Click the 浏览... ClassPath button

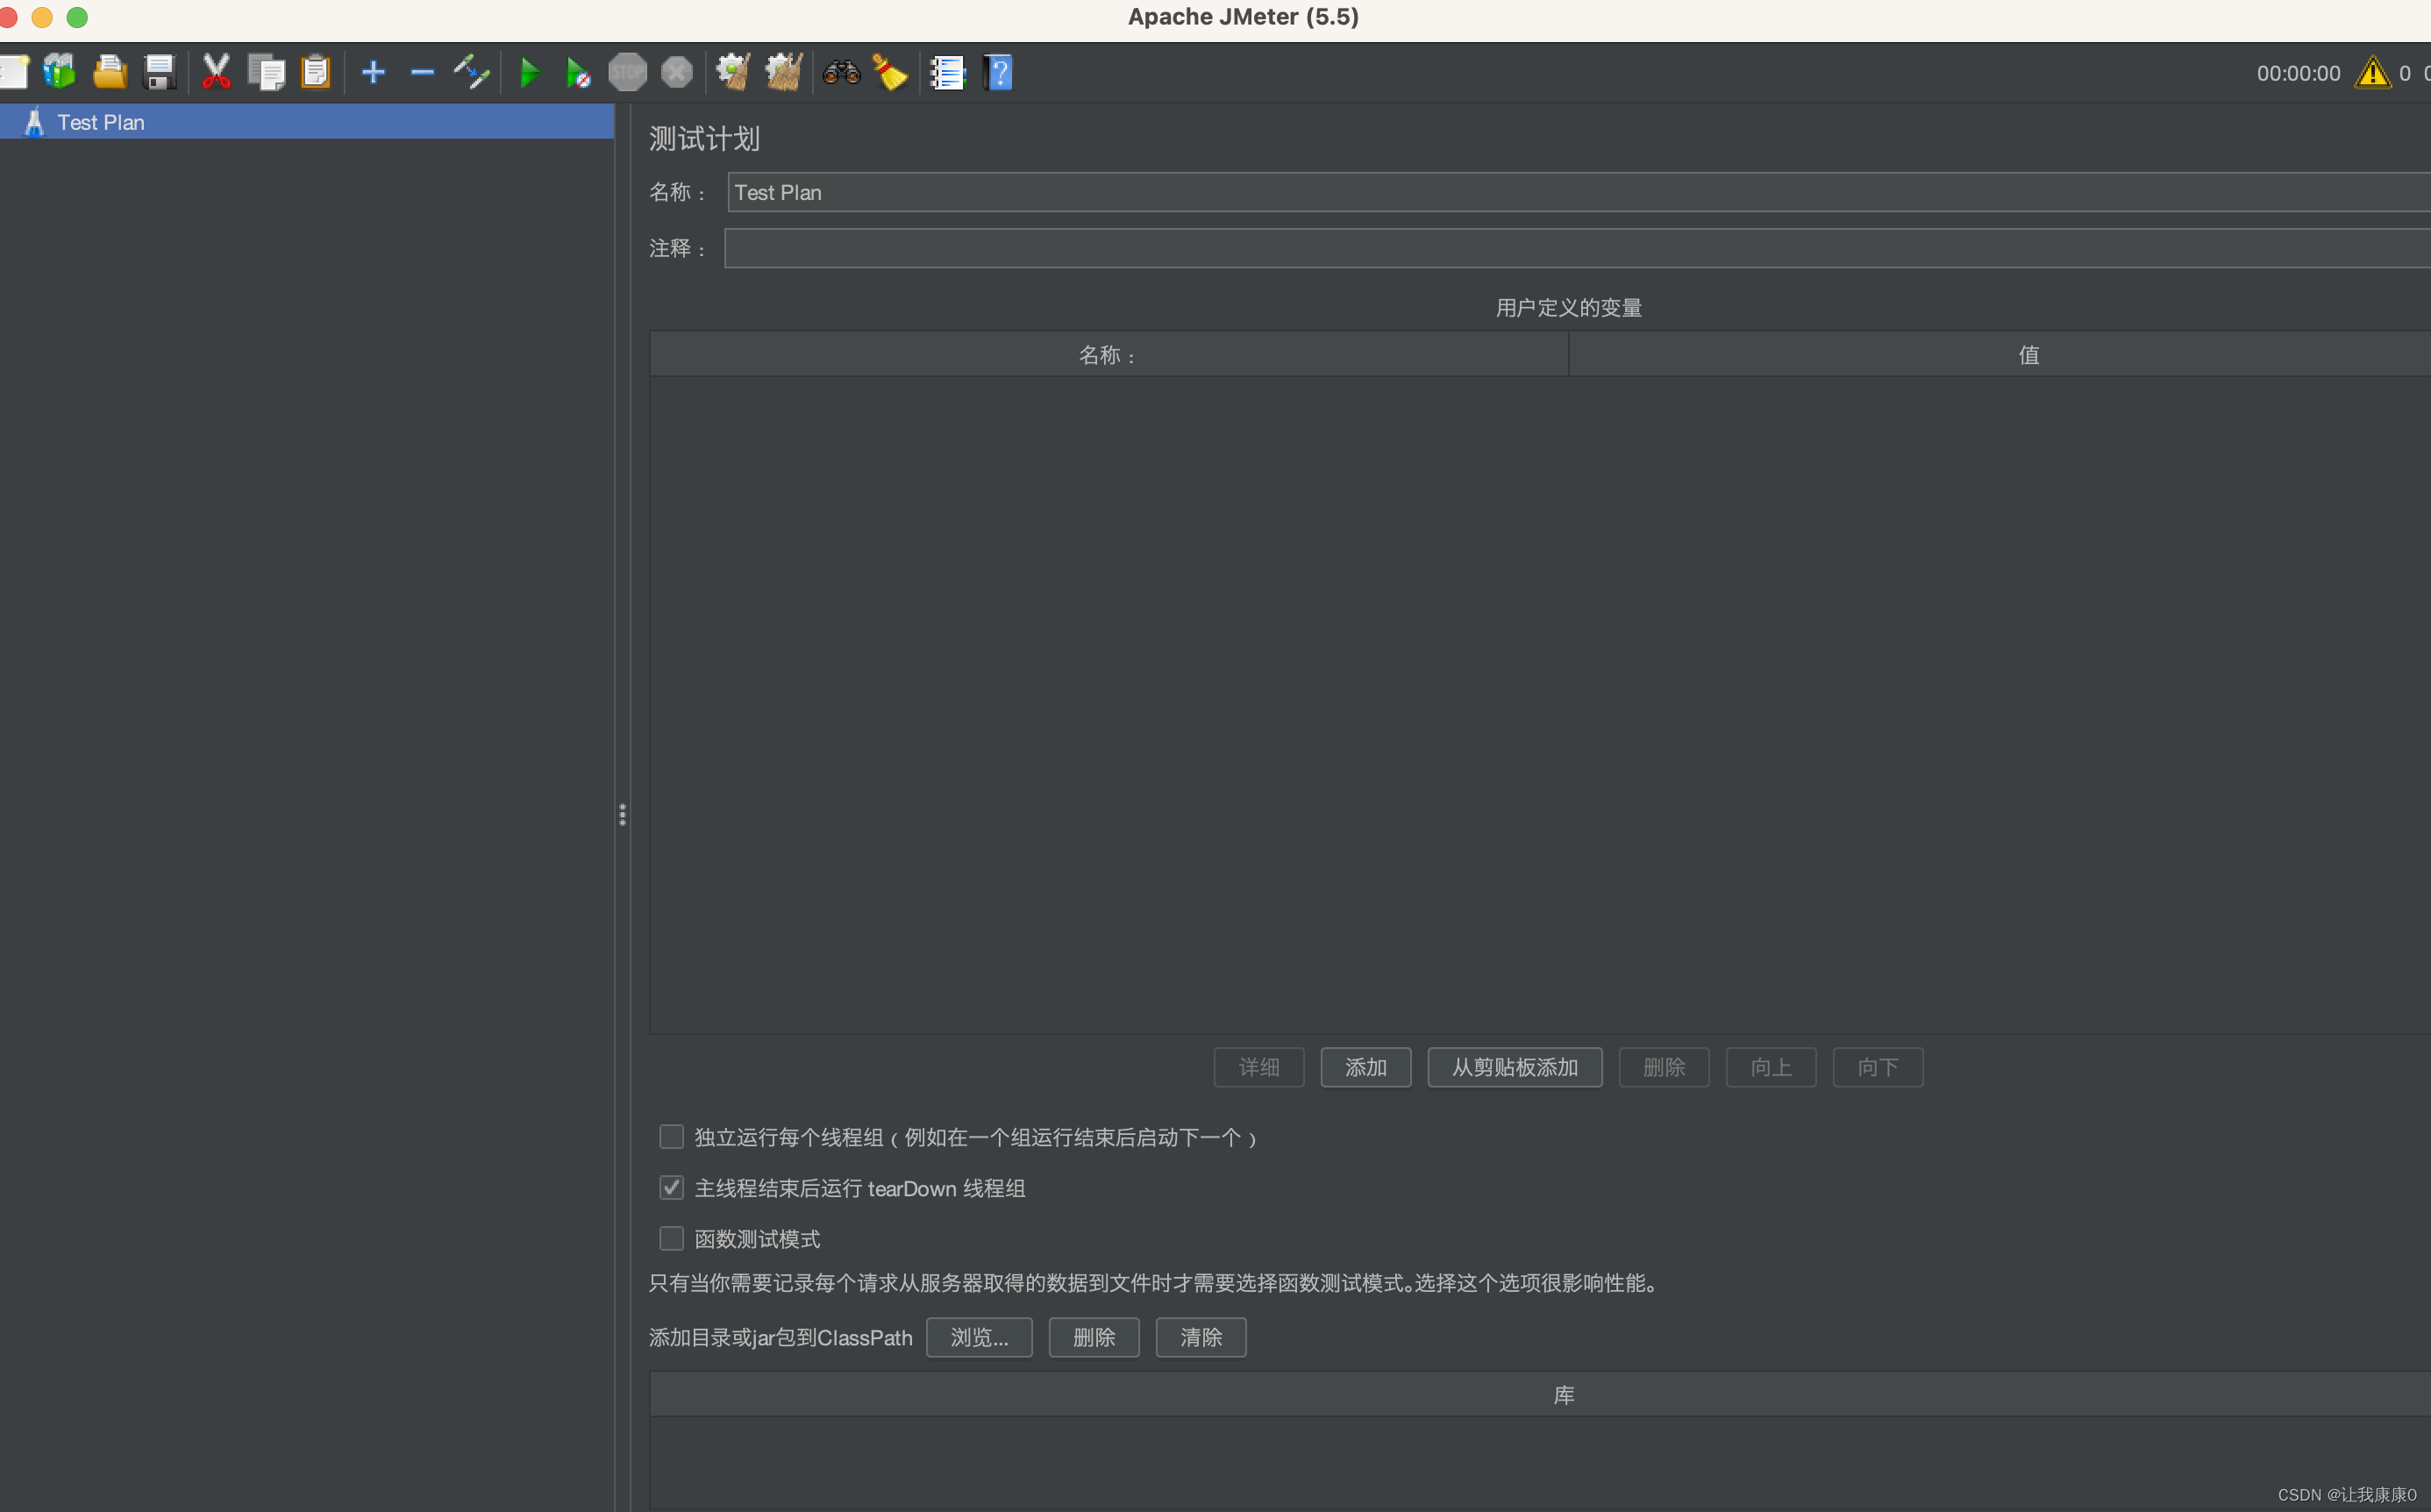(979, 1337)
